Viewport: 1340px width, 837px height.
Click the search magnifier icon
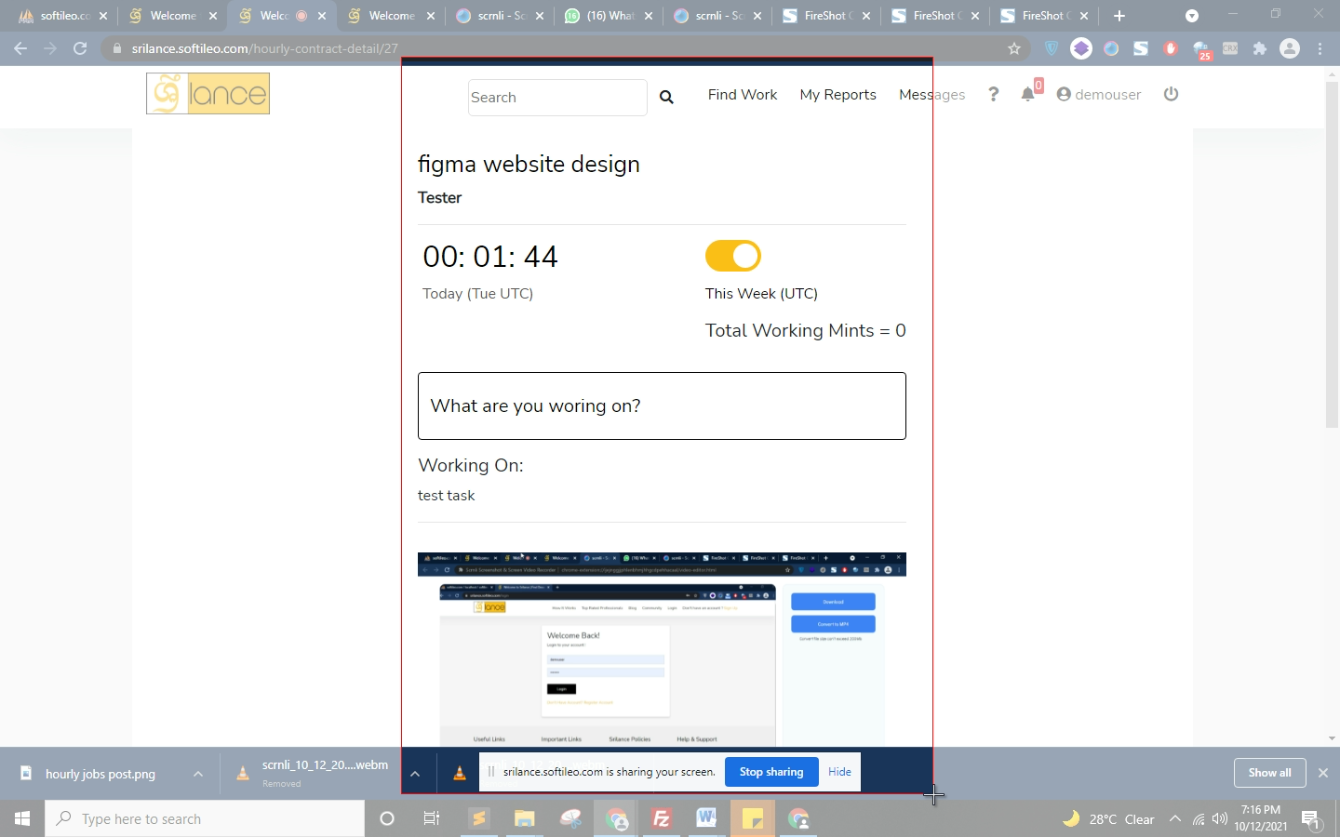pyautogui.click(x=667, y=97)
